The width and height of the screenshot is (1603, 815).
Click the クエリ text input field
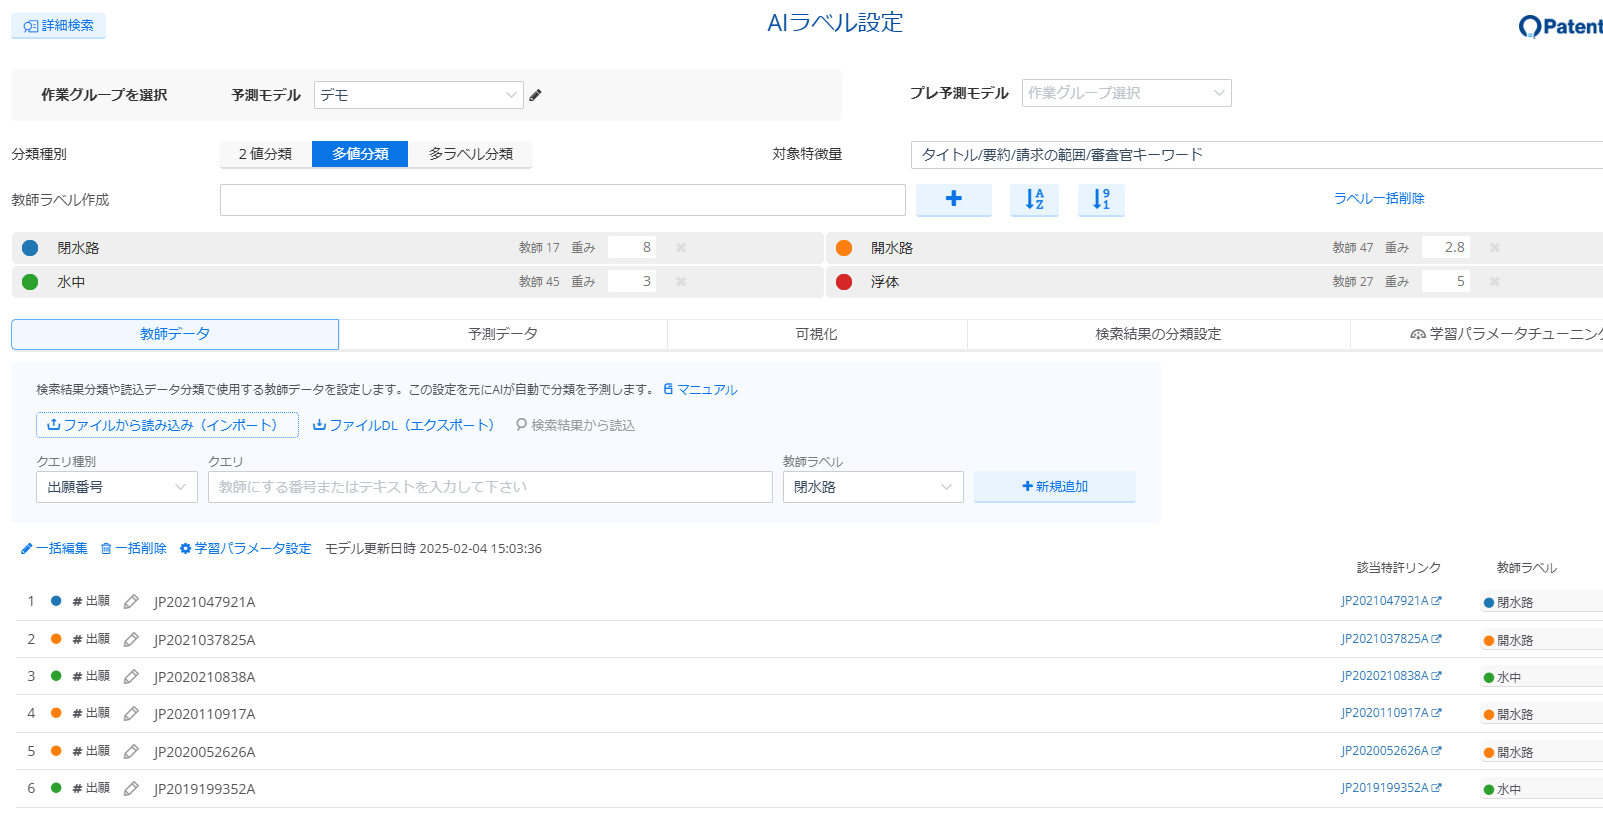[x=490, y=487]
